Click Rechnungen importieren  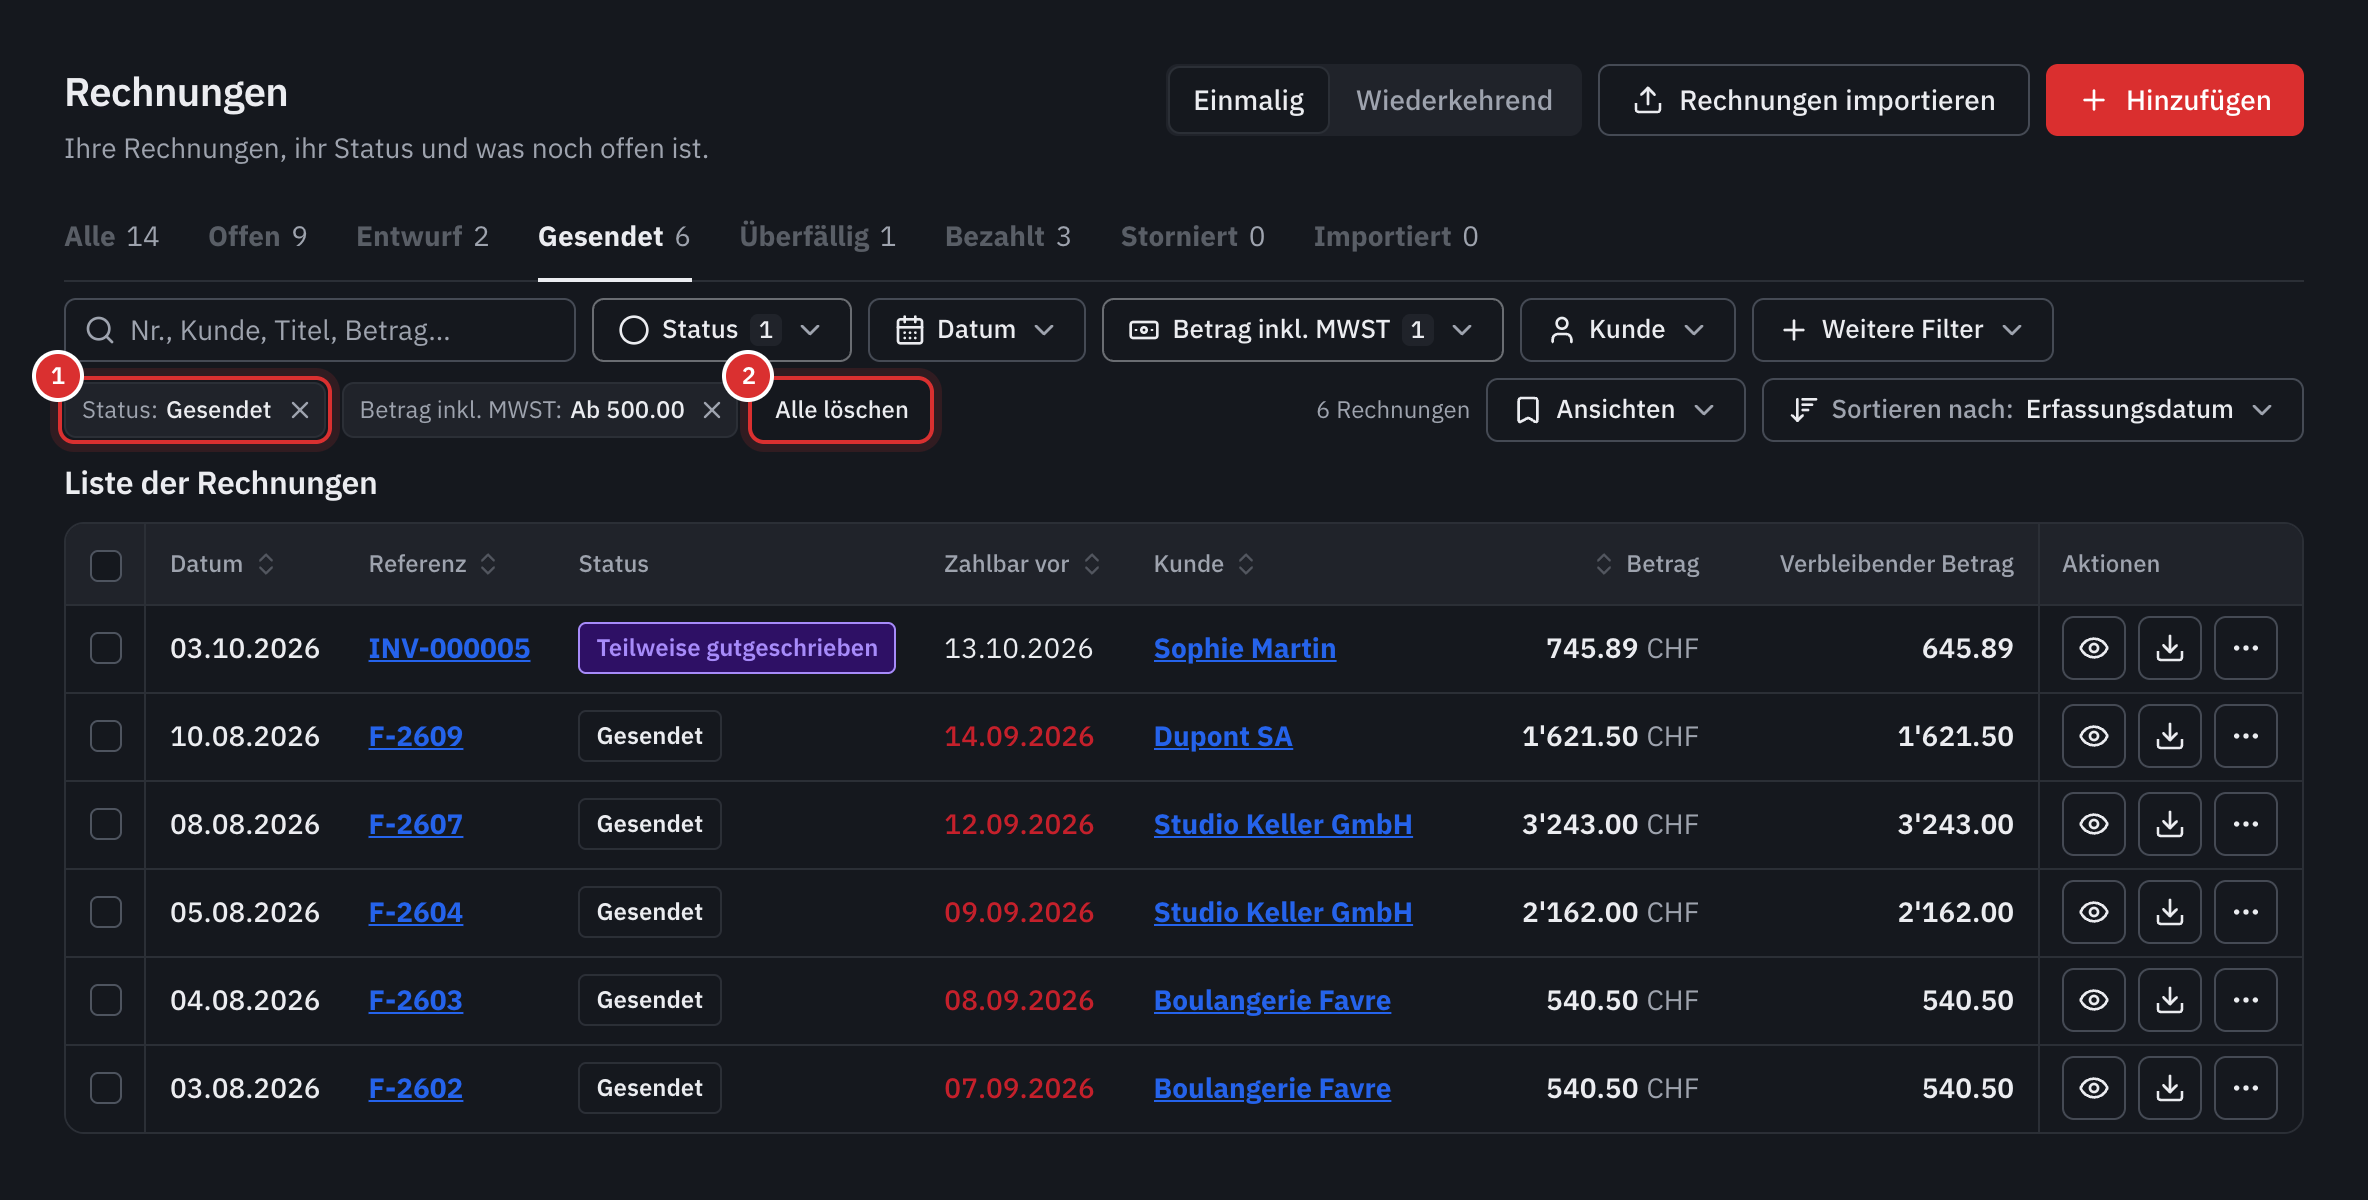(1813, 100)
